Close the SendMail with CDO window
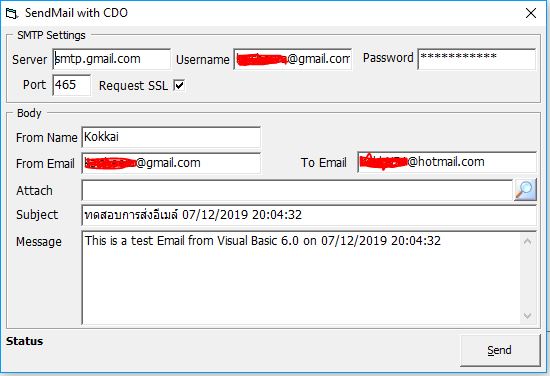Image resolution: width=550 pixels, height=376 pixels. [531, 13]
